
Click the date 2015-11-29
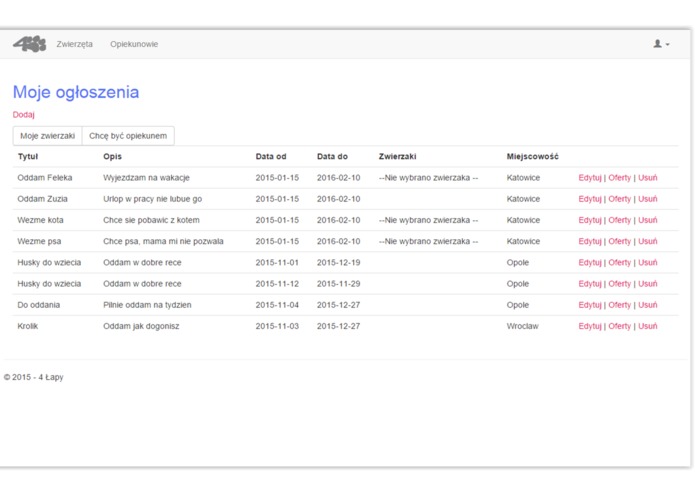click(x=338, y=284)
